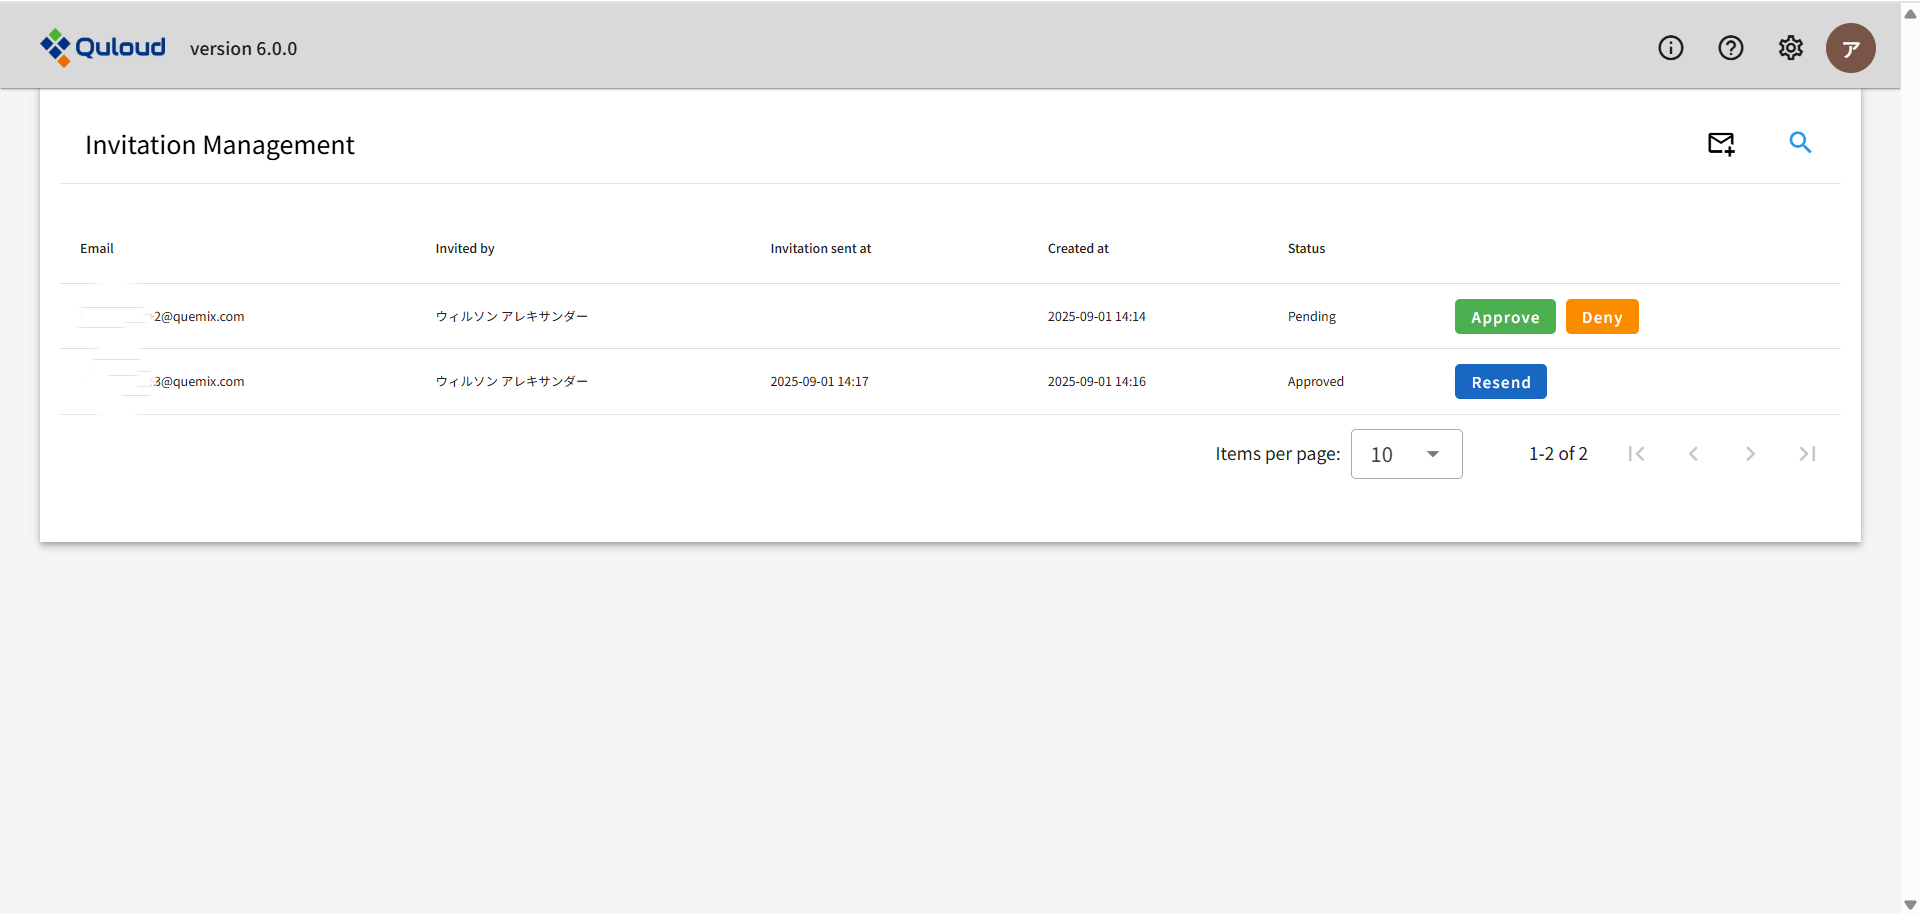
Task: Click the Status column header
Action: tap(1306, 249)
